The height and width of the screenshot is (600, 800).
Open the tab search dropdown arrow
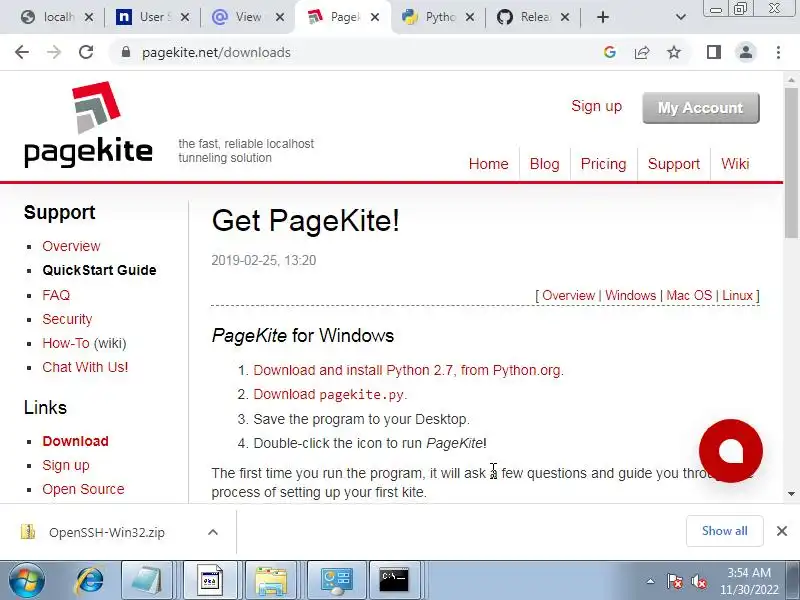click(x=681, y=17)
